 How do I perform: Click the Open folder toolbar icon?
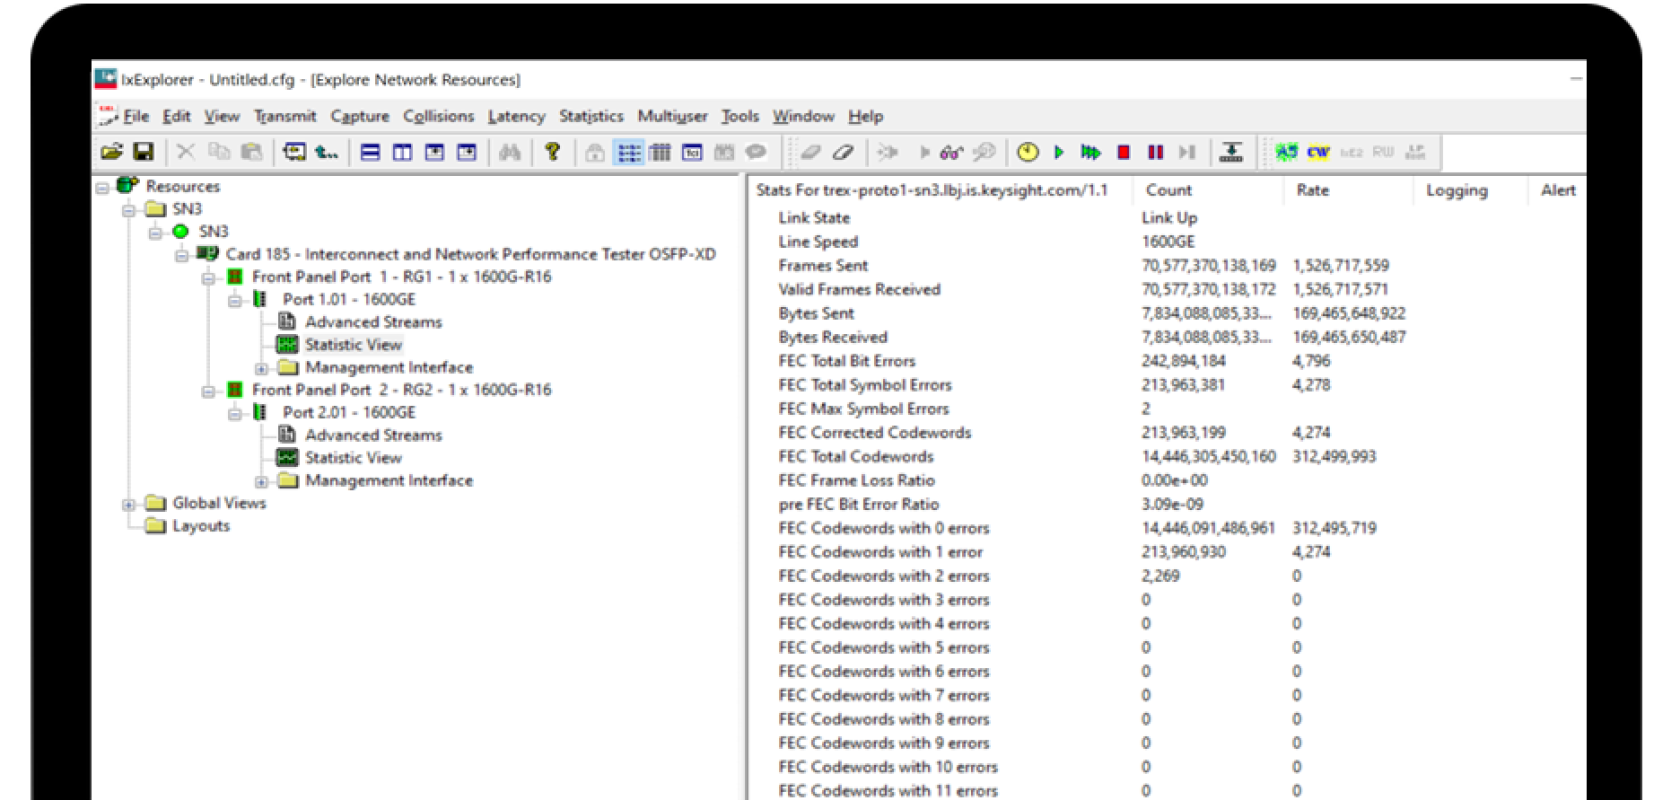point(112,152)
